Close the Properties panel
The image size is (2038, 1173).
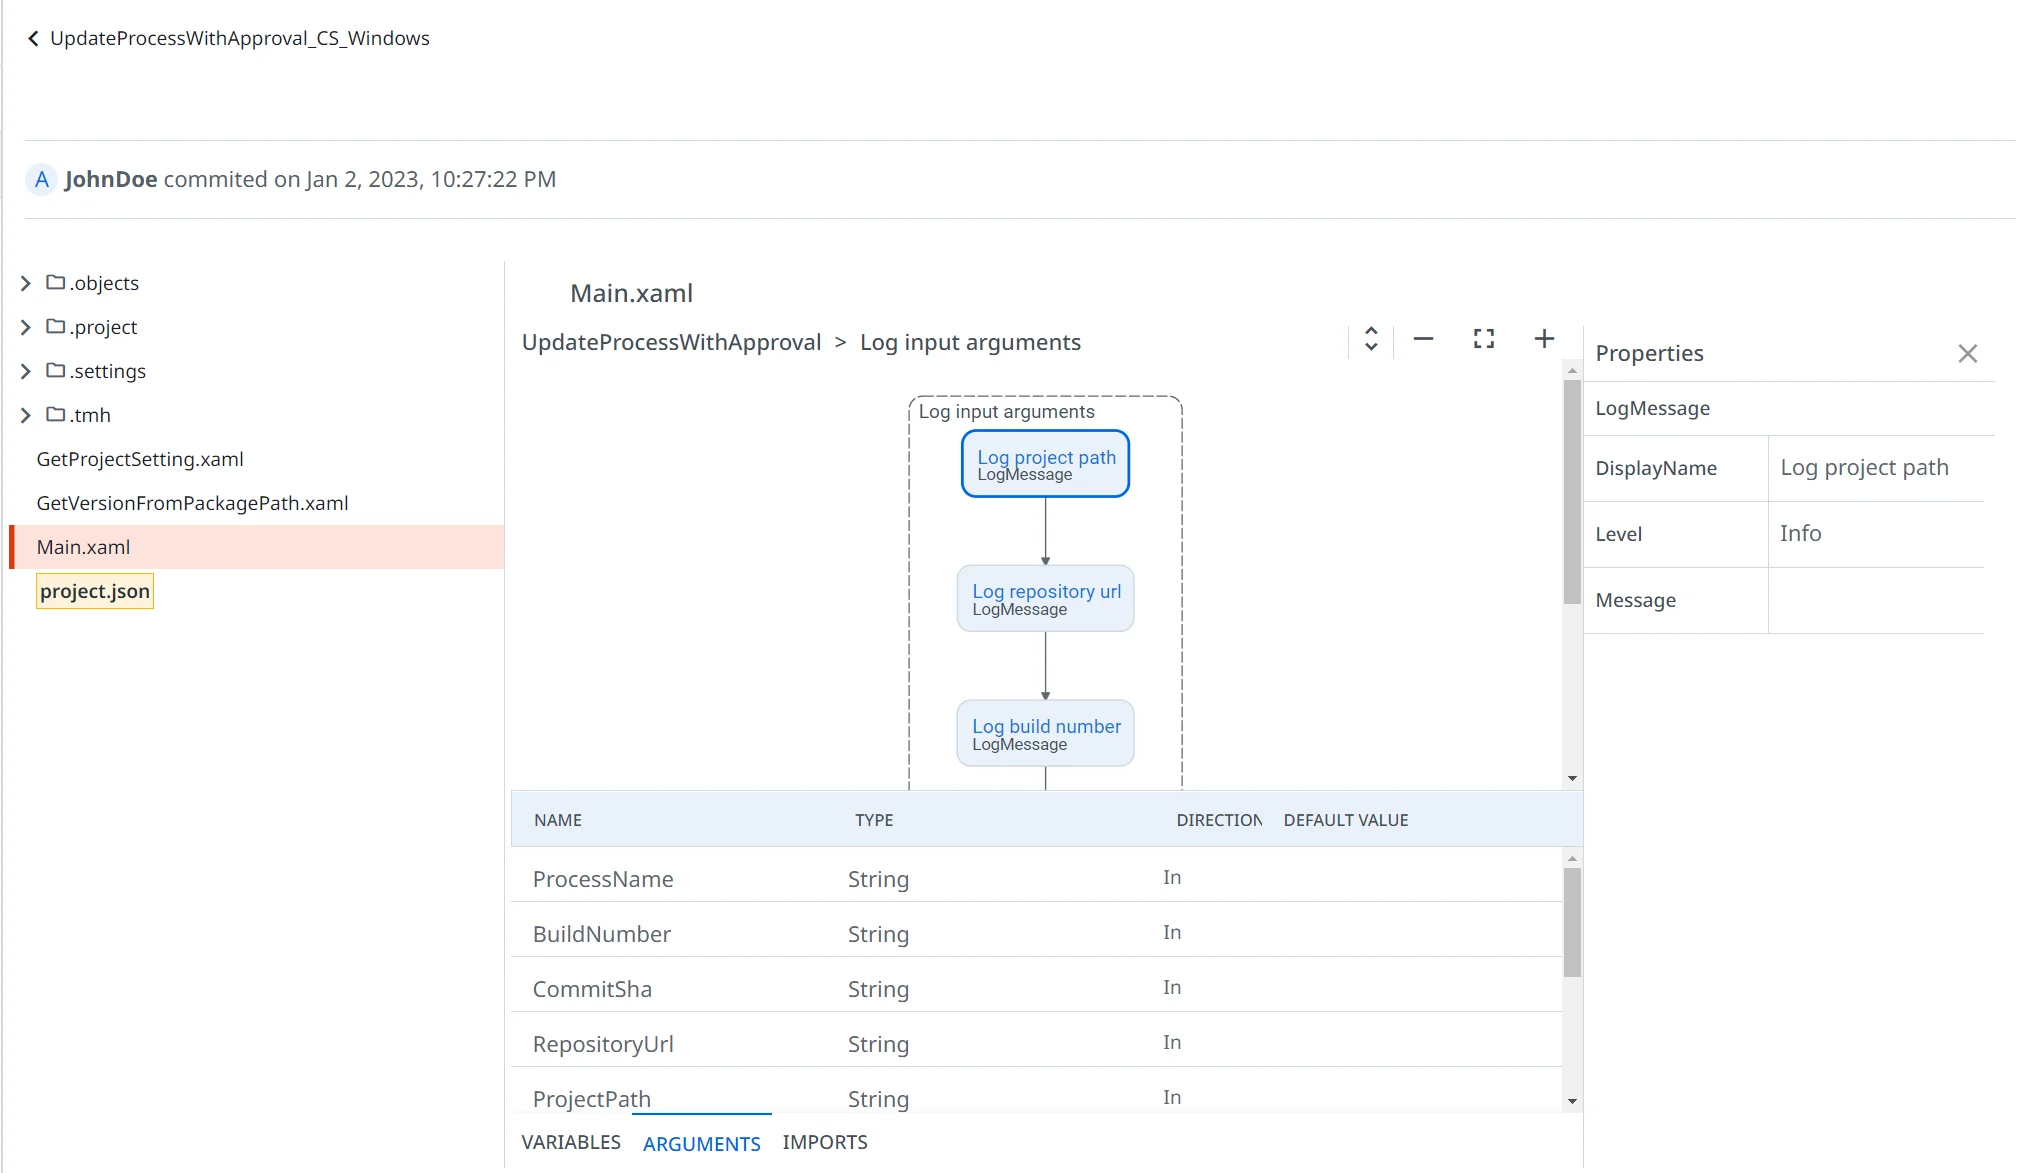(1968, 353)
